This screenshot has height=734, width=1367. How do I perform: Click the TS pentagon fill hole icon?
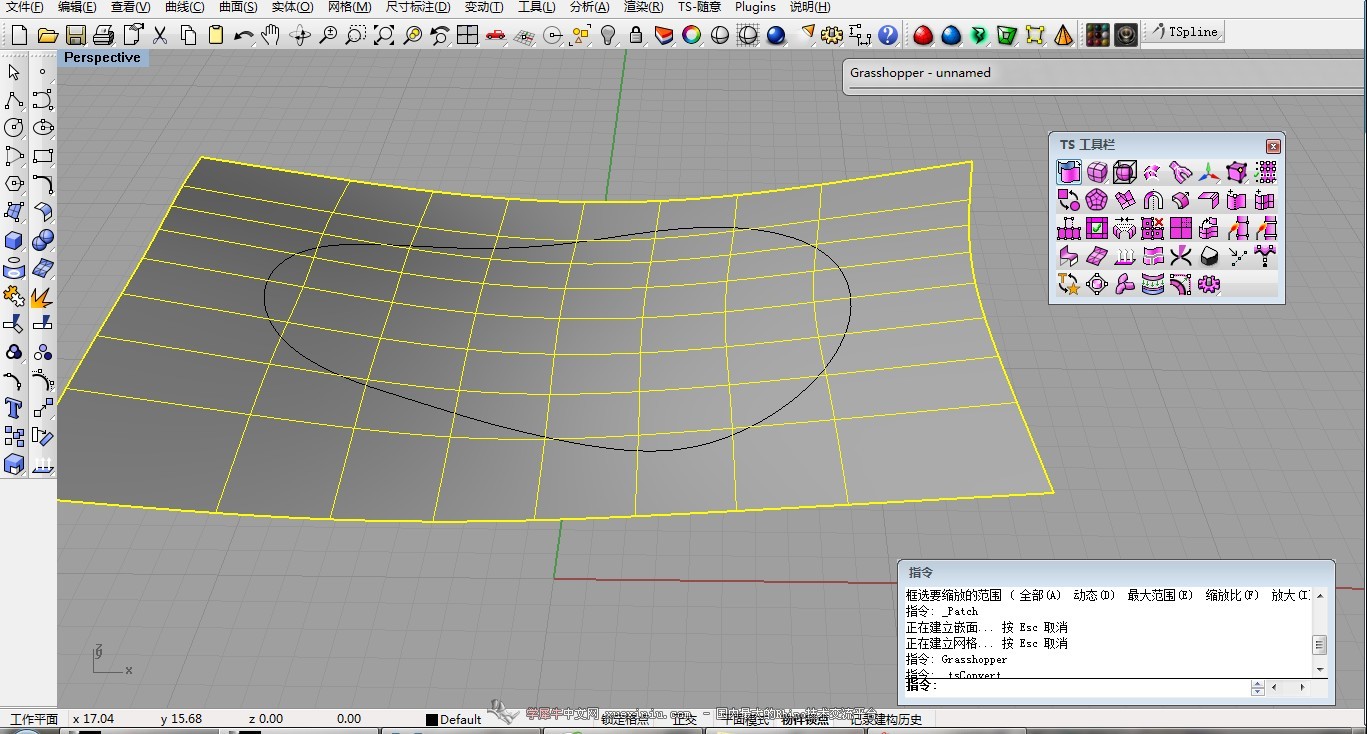[x=1097, y=200]
